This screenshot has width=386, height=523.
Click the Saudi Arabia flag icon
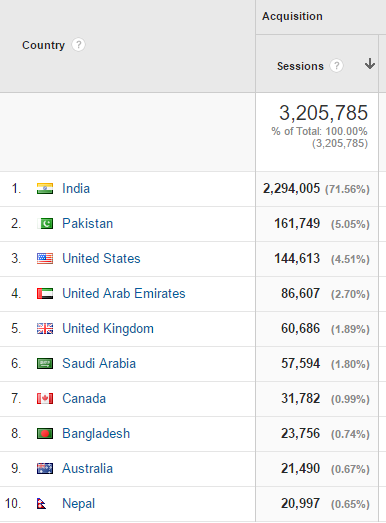point(45,364)
